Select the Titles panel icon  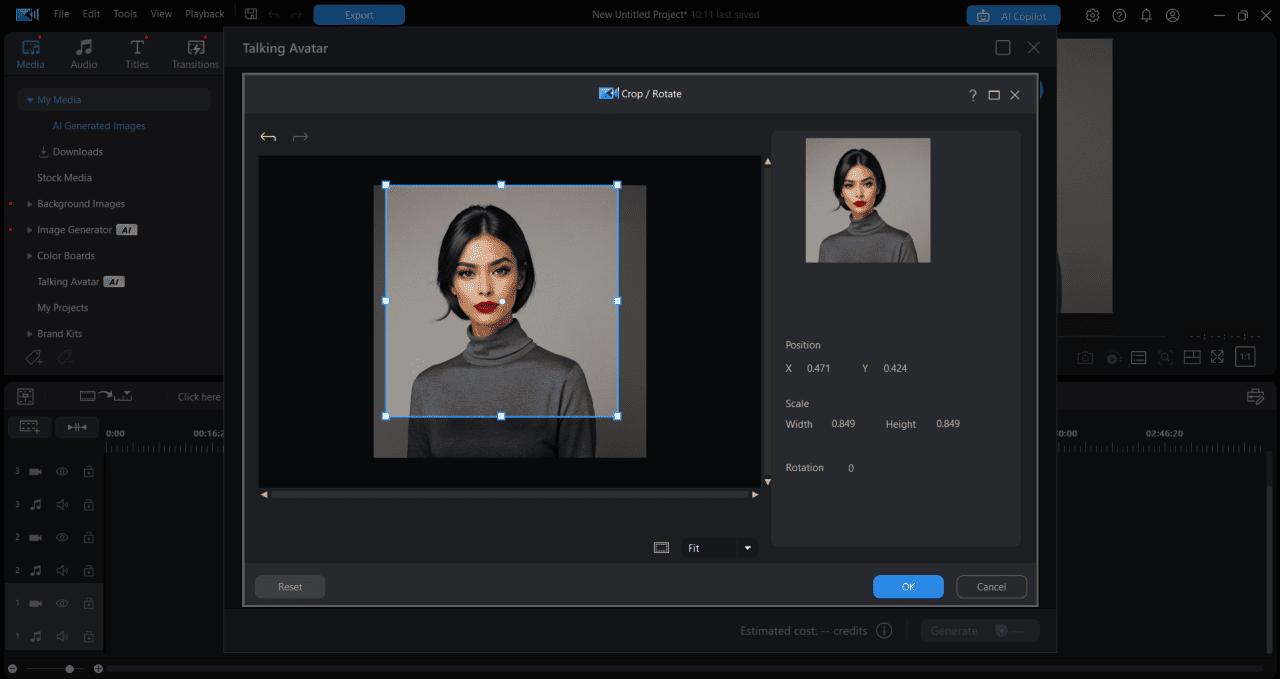136,52
